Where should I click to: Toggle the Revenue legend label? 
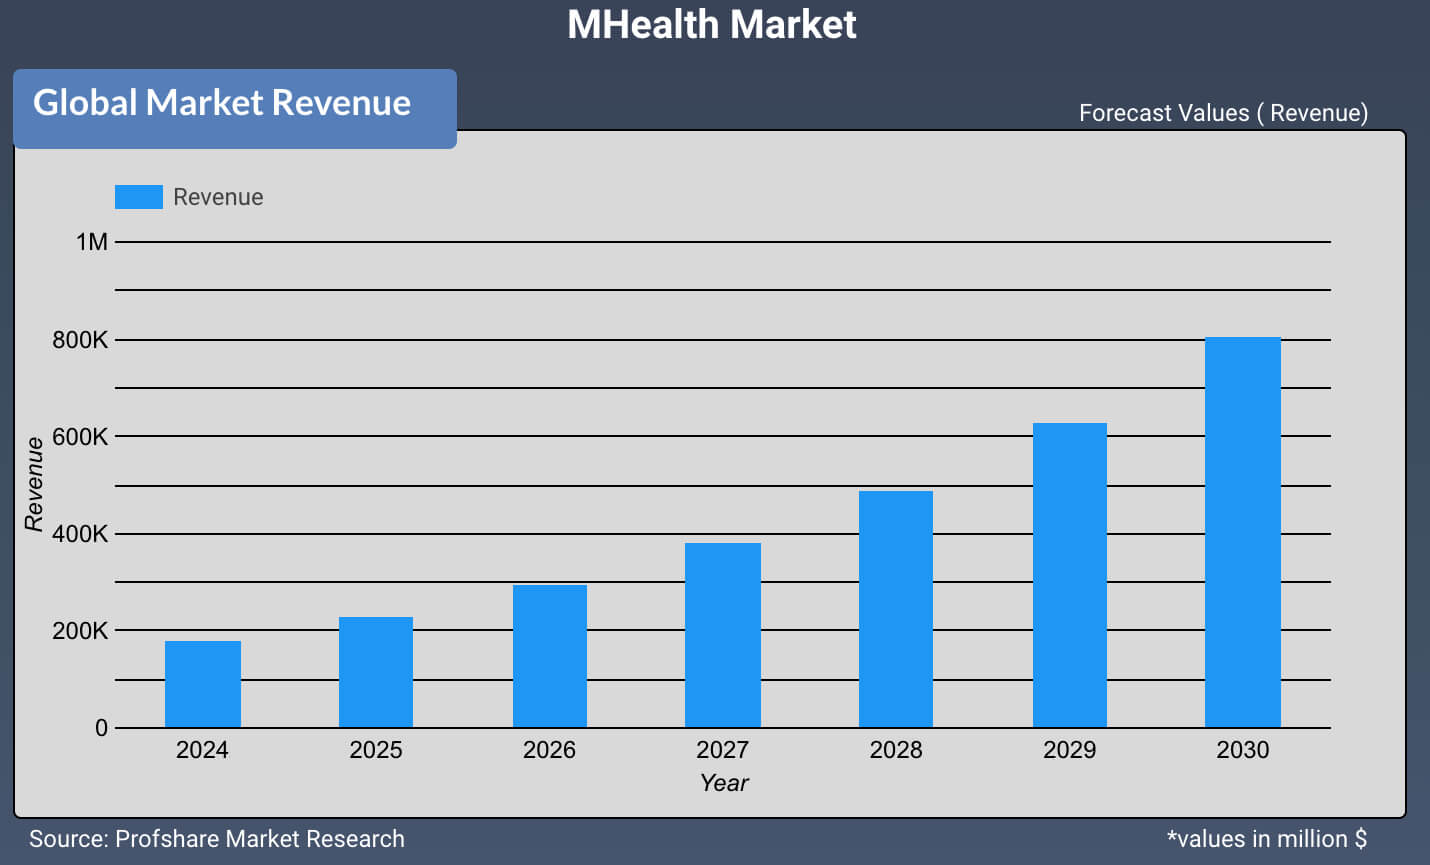pos(218,197)
